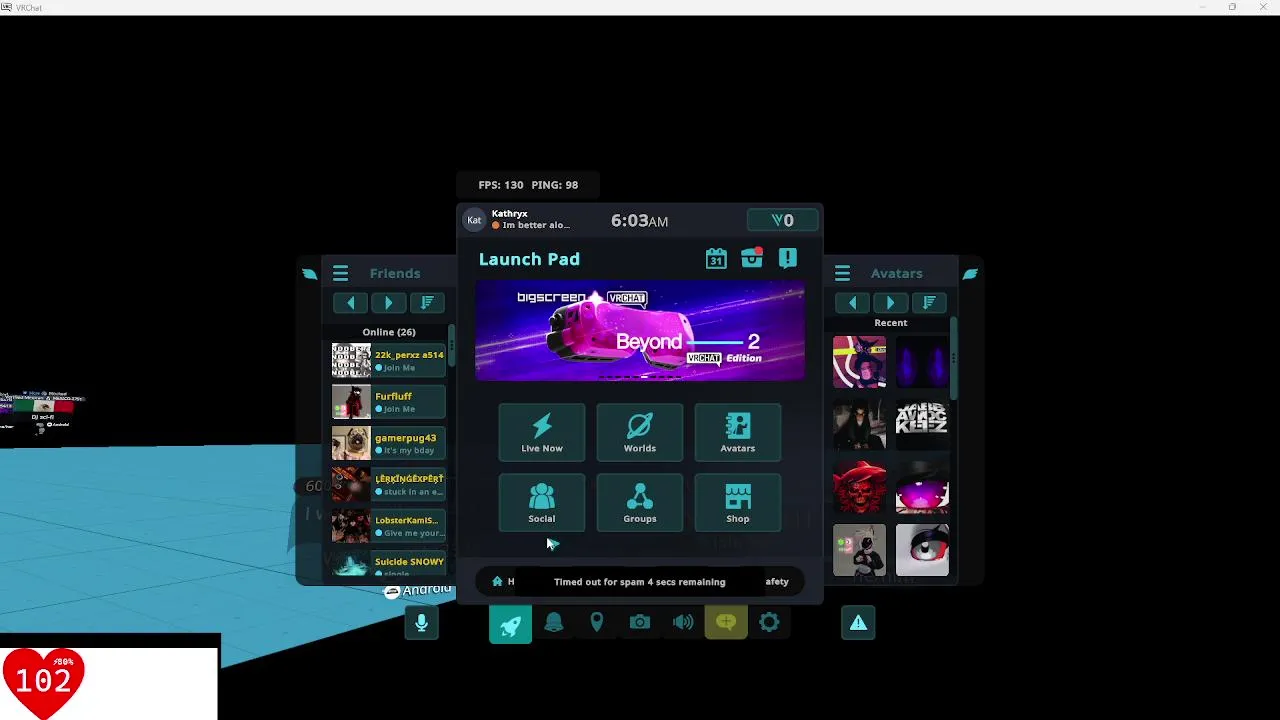Minimize the VRChat window

1203,7
